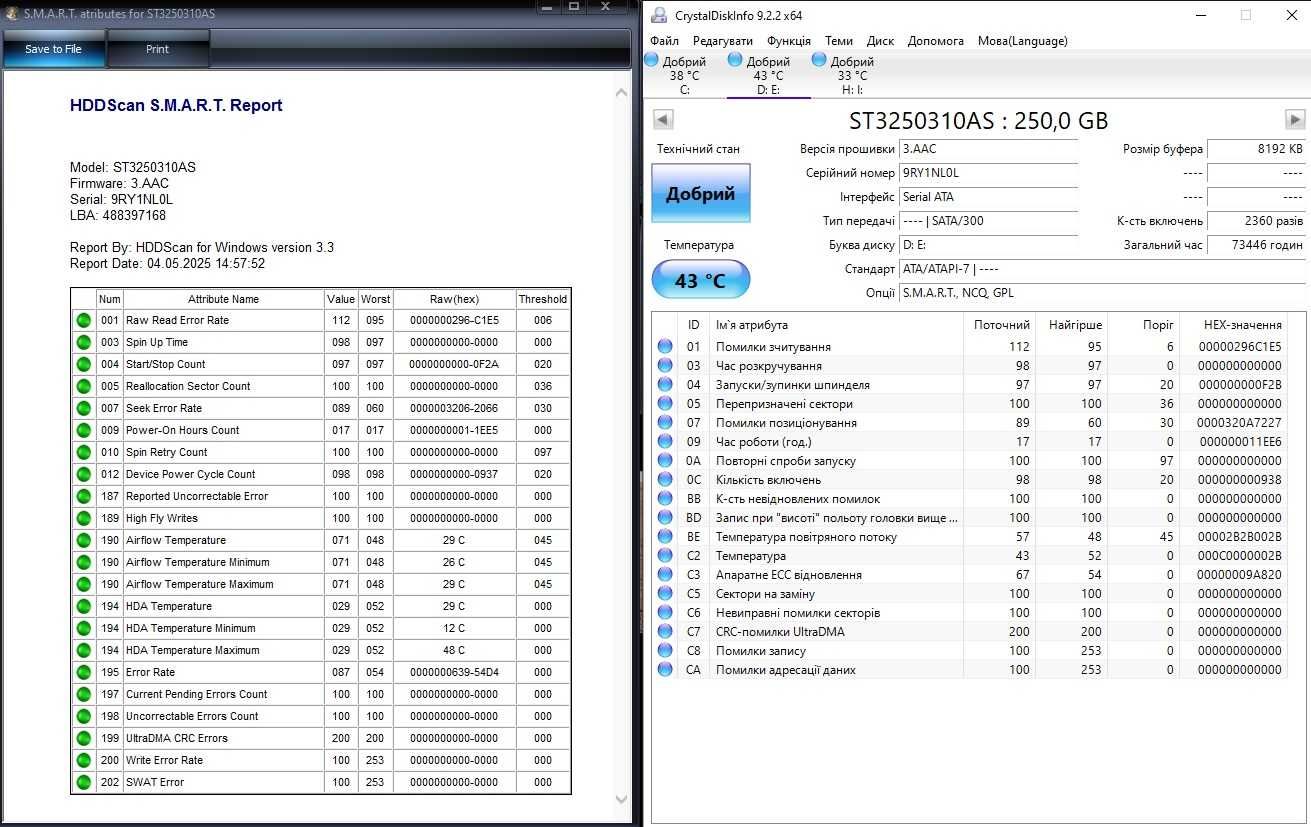Click green status icon for Raw Read Error Rate
1311x827 pixels.
tap(83, 320)
